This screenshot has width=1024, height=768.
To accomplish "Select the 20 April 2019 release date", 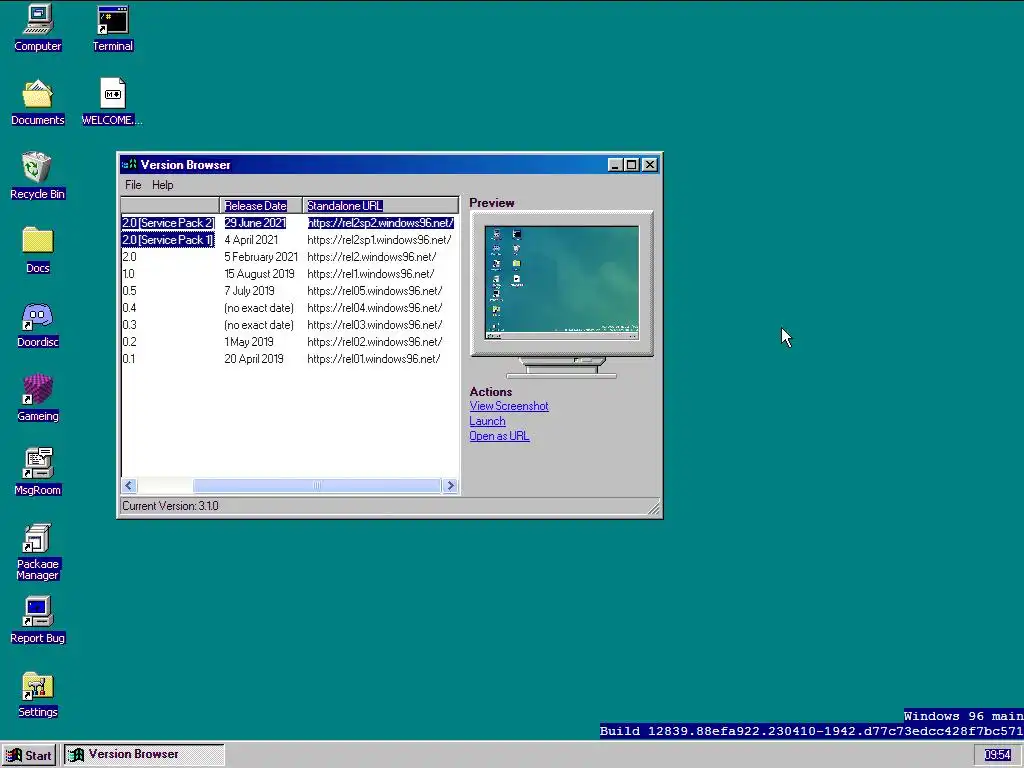I will 254,359.
